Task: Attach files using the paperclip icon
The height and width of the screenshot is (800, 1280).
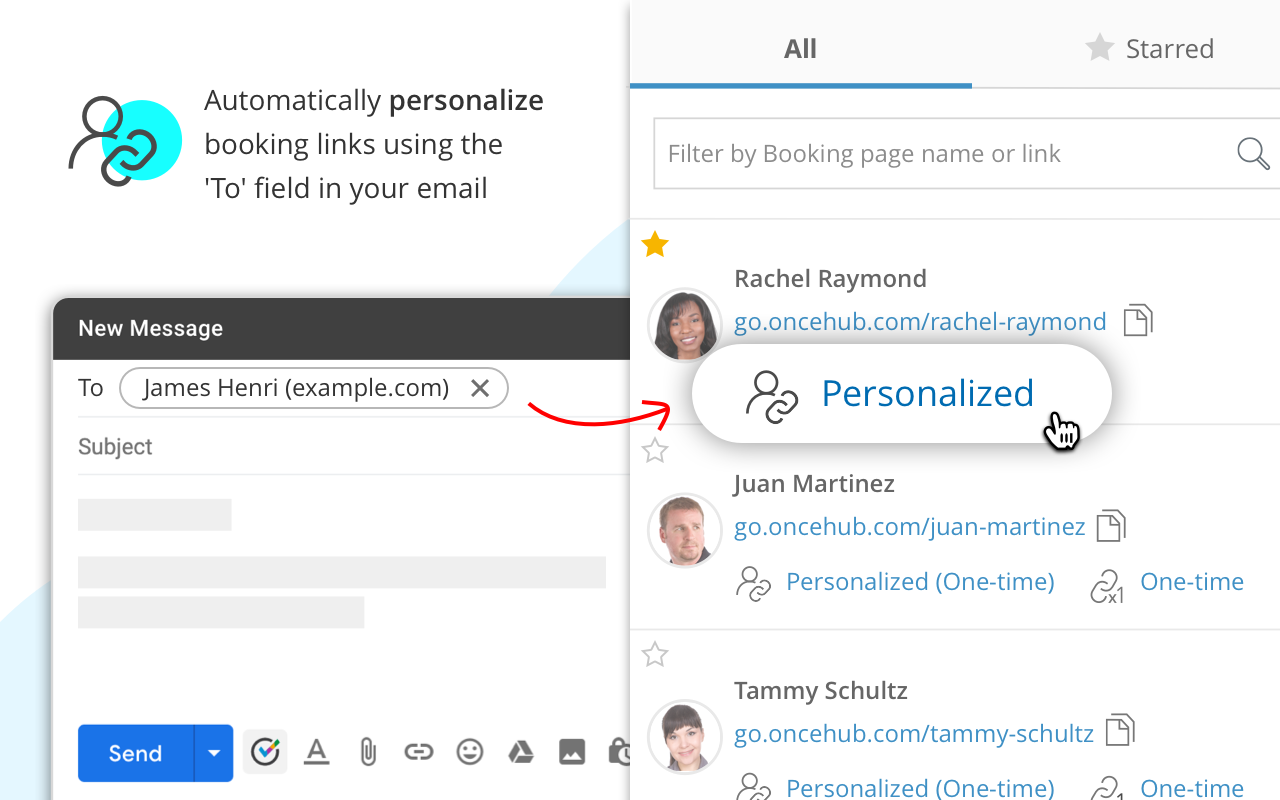Action: 368,752
